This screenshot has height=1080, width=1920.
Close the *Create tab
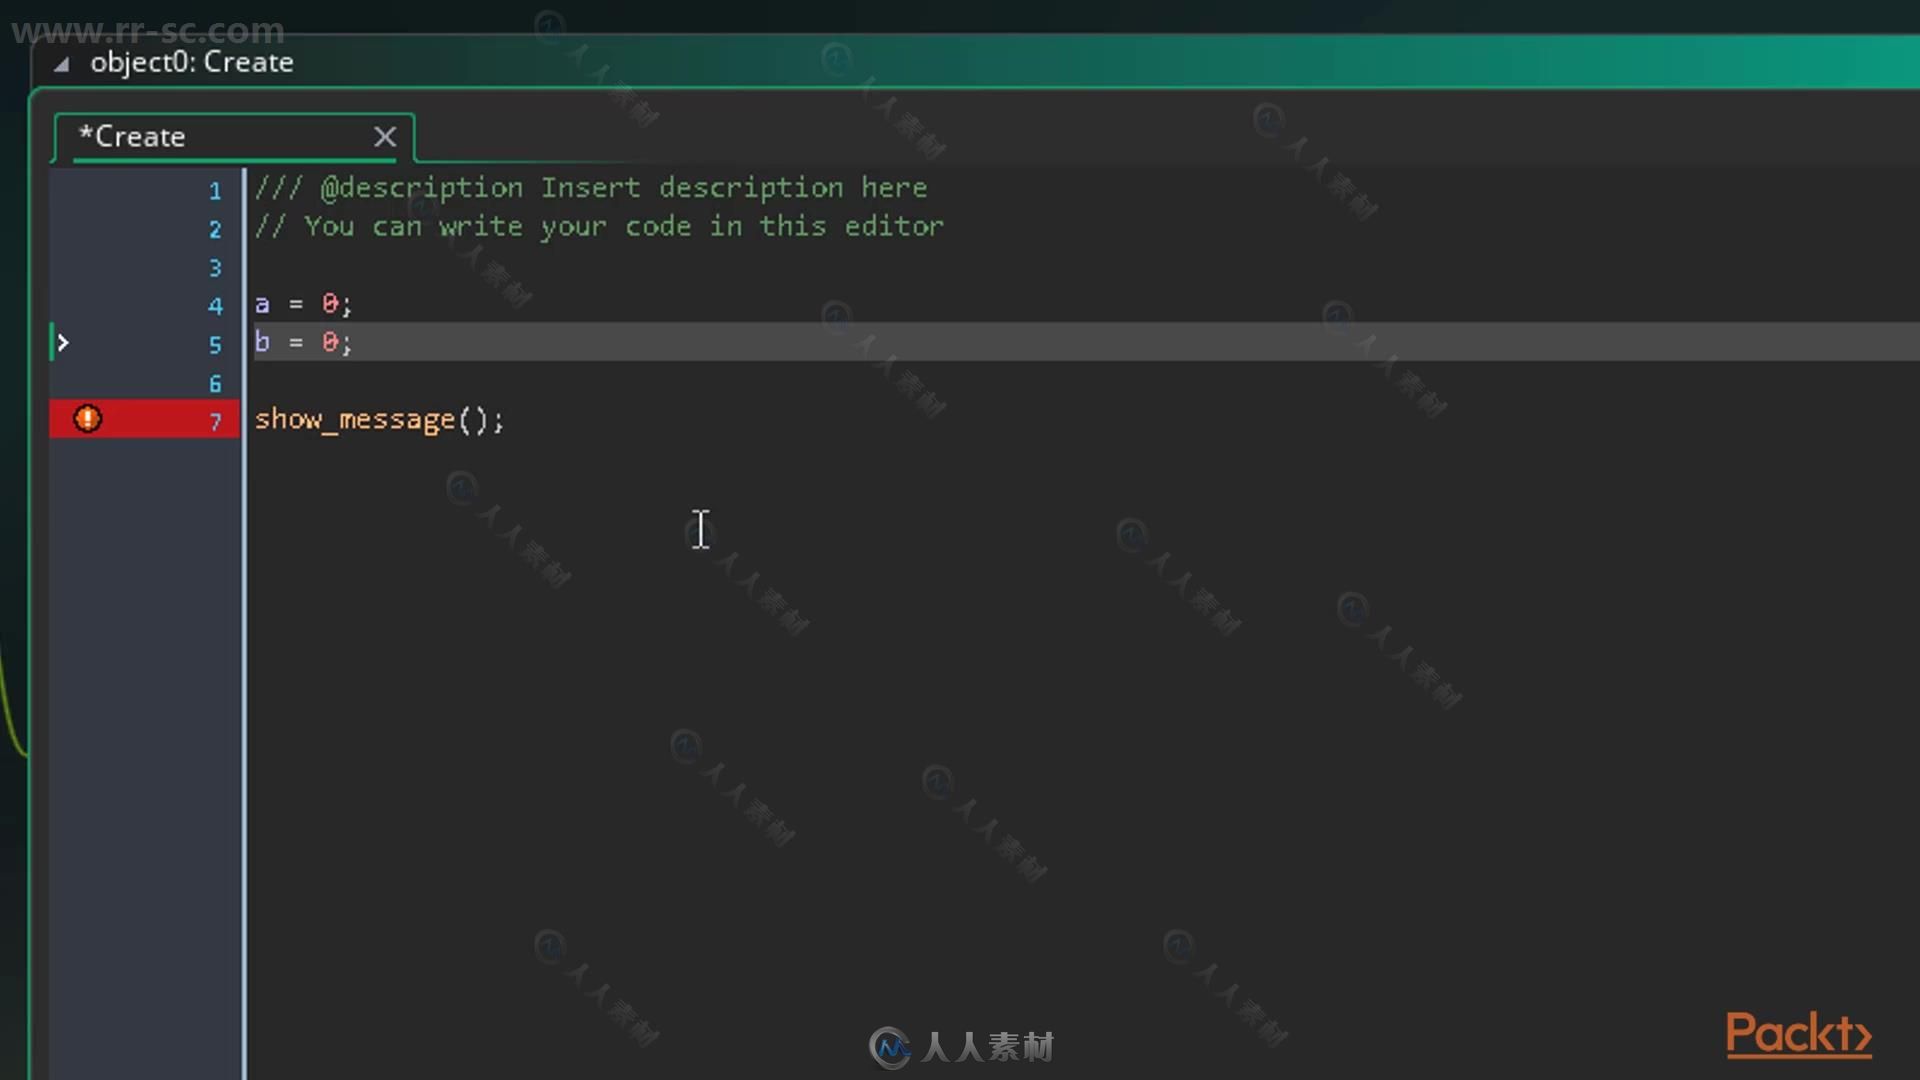tap(385, 137)
